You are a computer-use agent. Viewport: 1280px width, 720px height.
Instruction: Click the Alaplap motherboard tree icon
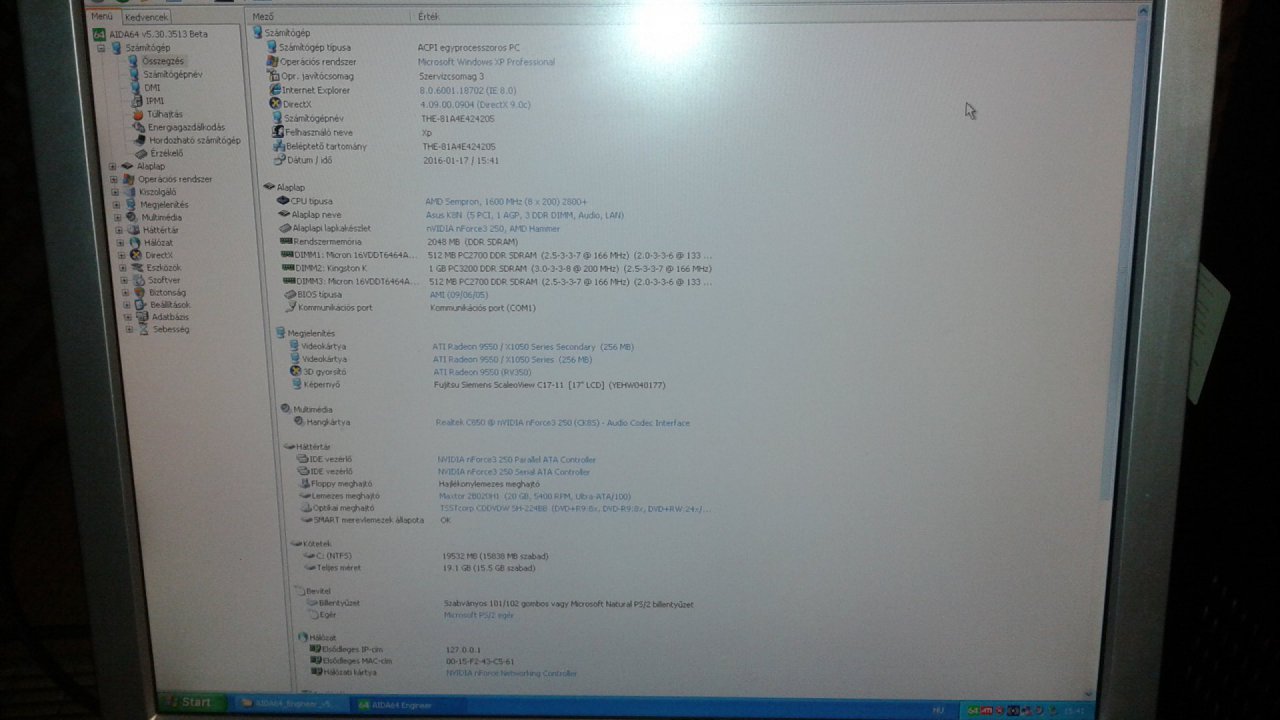pyautogui.click(x=126, y=166)
